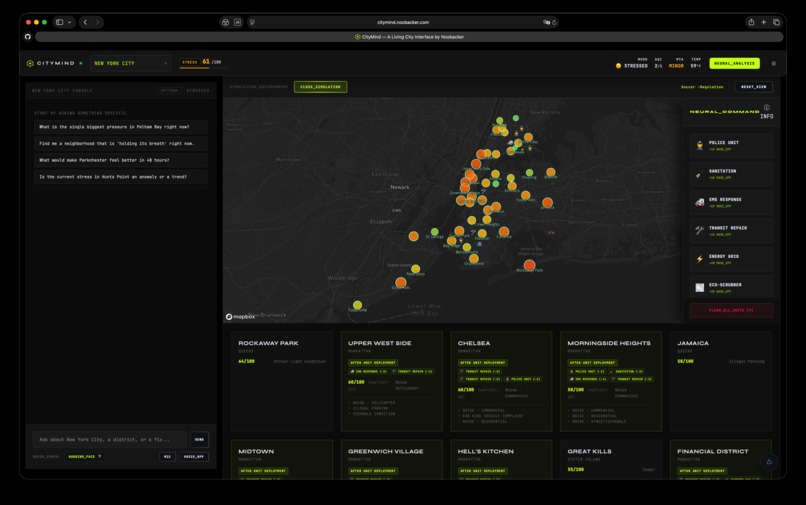Choose the 'holding its breath' neighborhood prompt

[x=121, y=143]
